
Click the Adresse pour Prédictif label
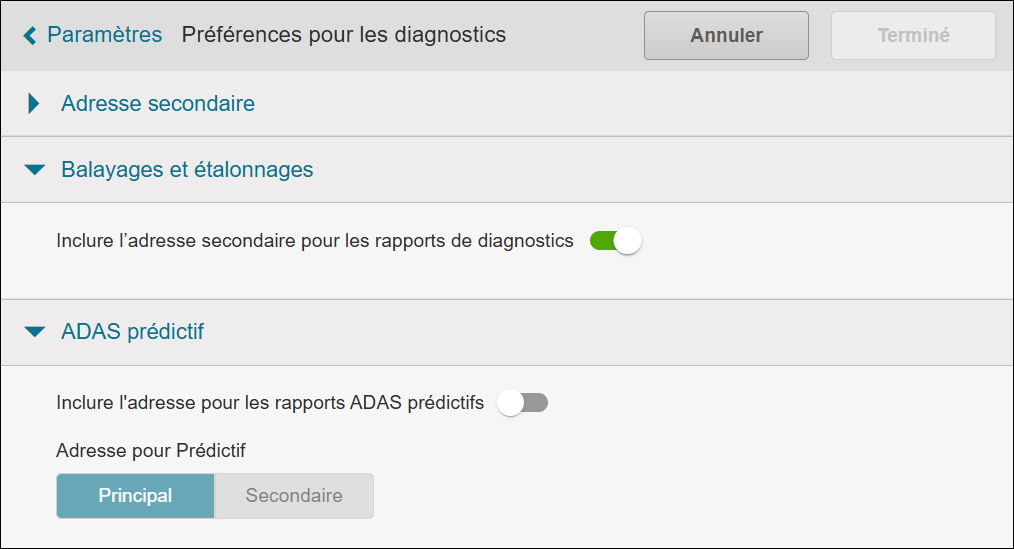coord(151,450)
